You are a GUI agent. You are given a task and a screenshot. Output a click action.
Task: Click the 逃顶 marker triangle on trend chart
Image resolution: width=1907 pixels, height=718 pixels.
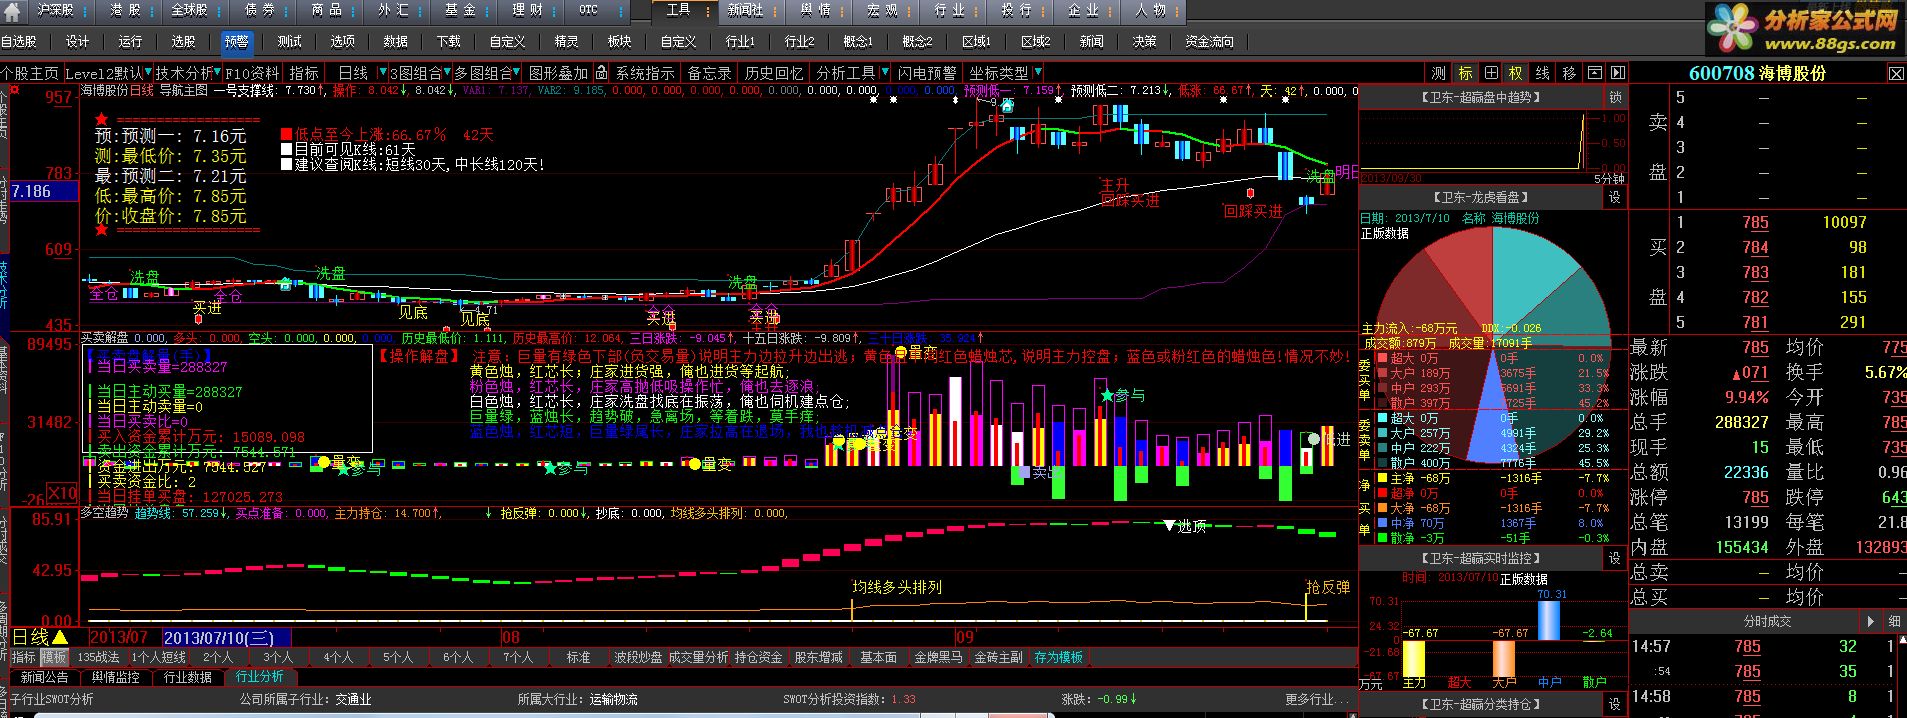tap(1168, 525)
